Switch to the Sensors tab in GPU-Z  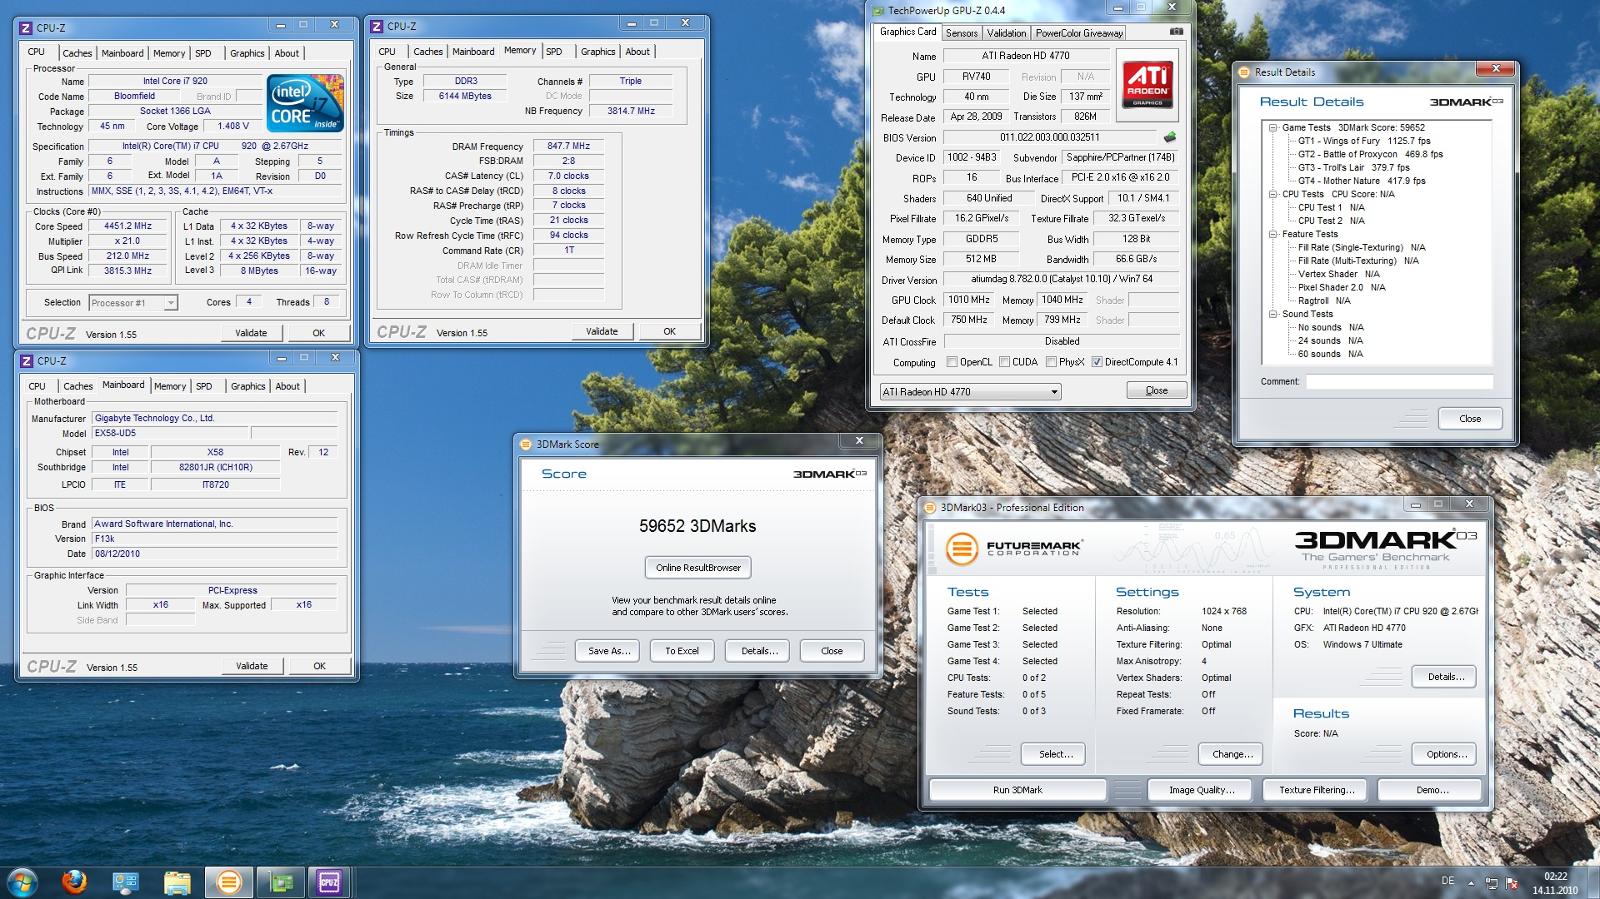pyautogui.click(x=961, y=33)
